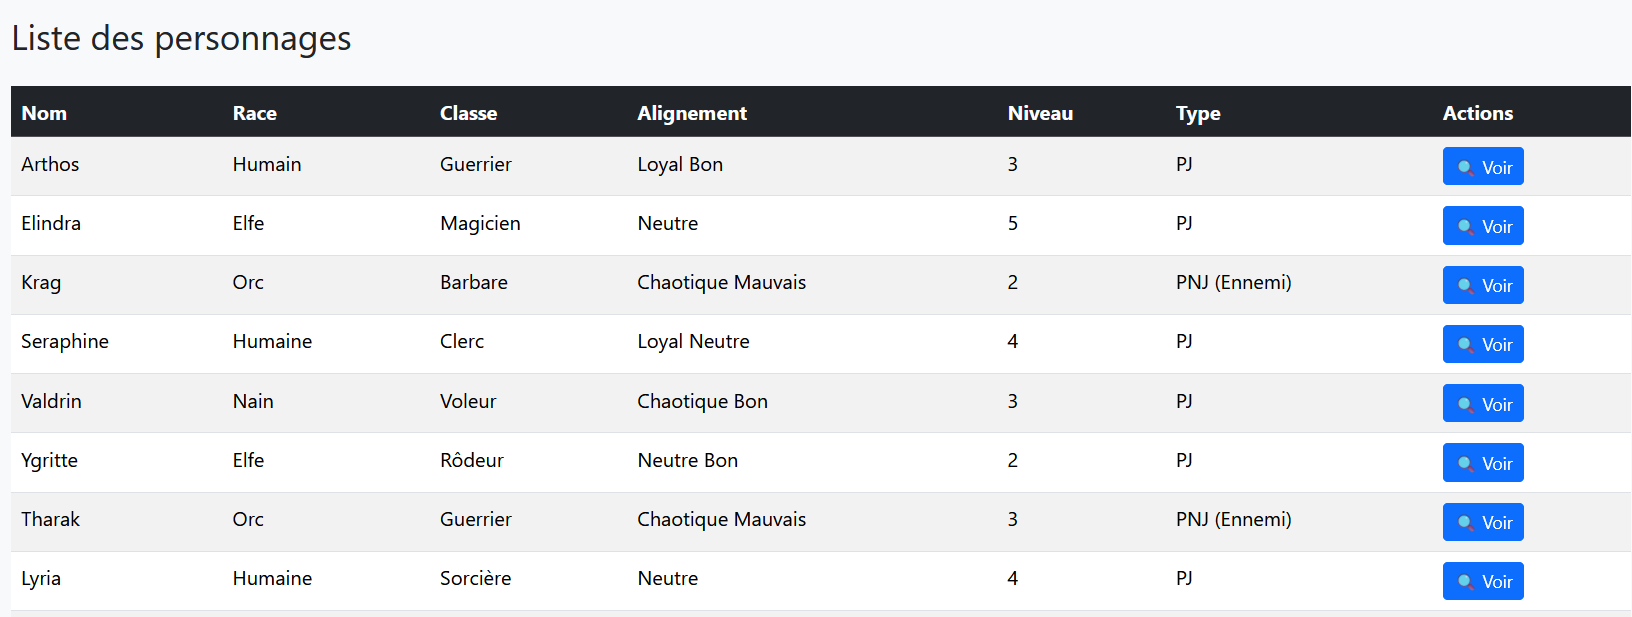Click Chaotique Bon alignment for Valdrin
The height and width of the screenshot is (617, 1632).
702,401
